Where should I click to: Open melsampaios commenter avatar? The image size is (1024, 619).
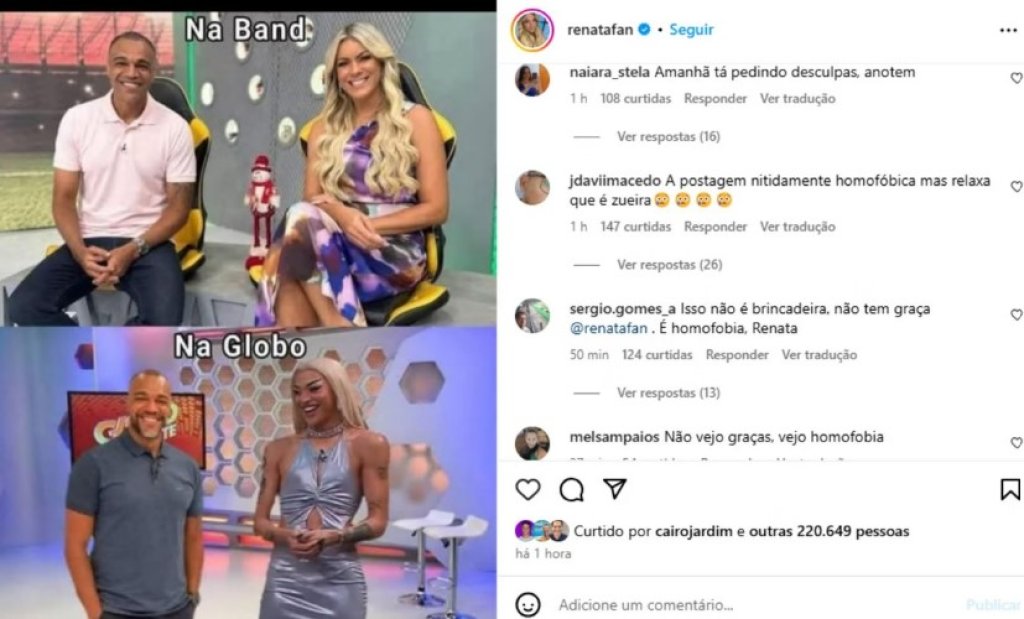tap(532, 443)
